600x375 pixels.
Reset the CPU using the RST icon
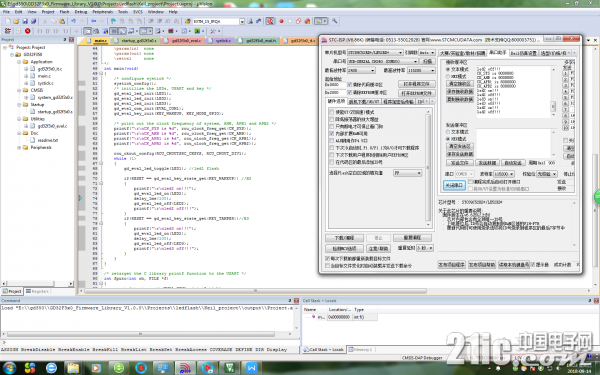tap(8, 31)
